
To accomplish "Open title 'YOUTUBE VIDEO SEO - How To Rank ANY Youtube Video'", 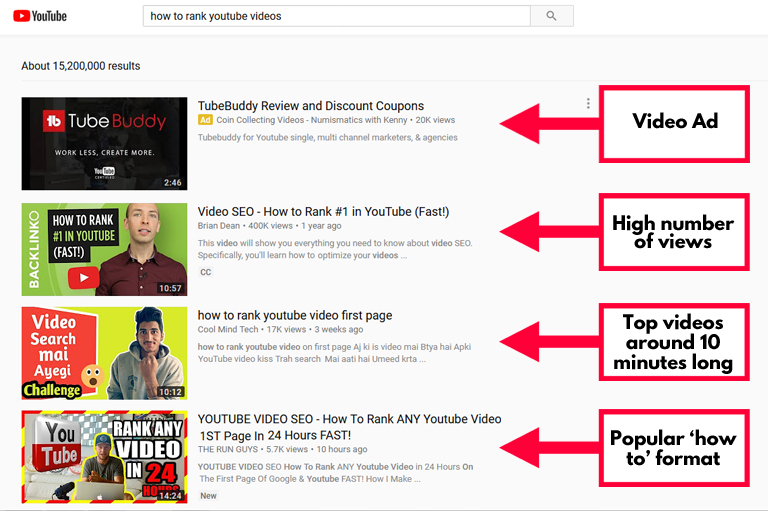I will click(349, 427).
